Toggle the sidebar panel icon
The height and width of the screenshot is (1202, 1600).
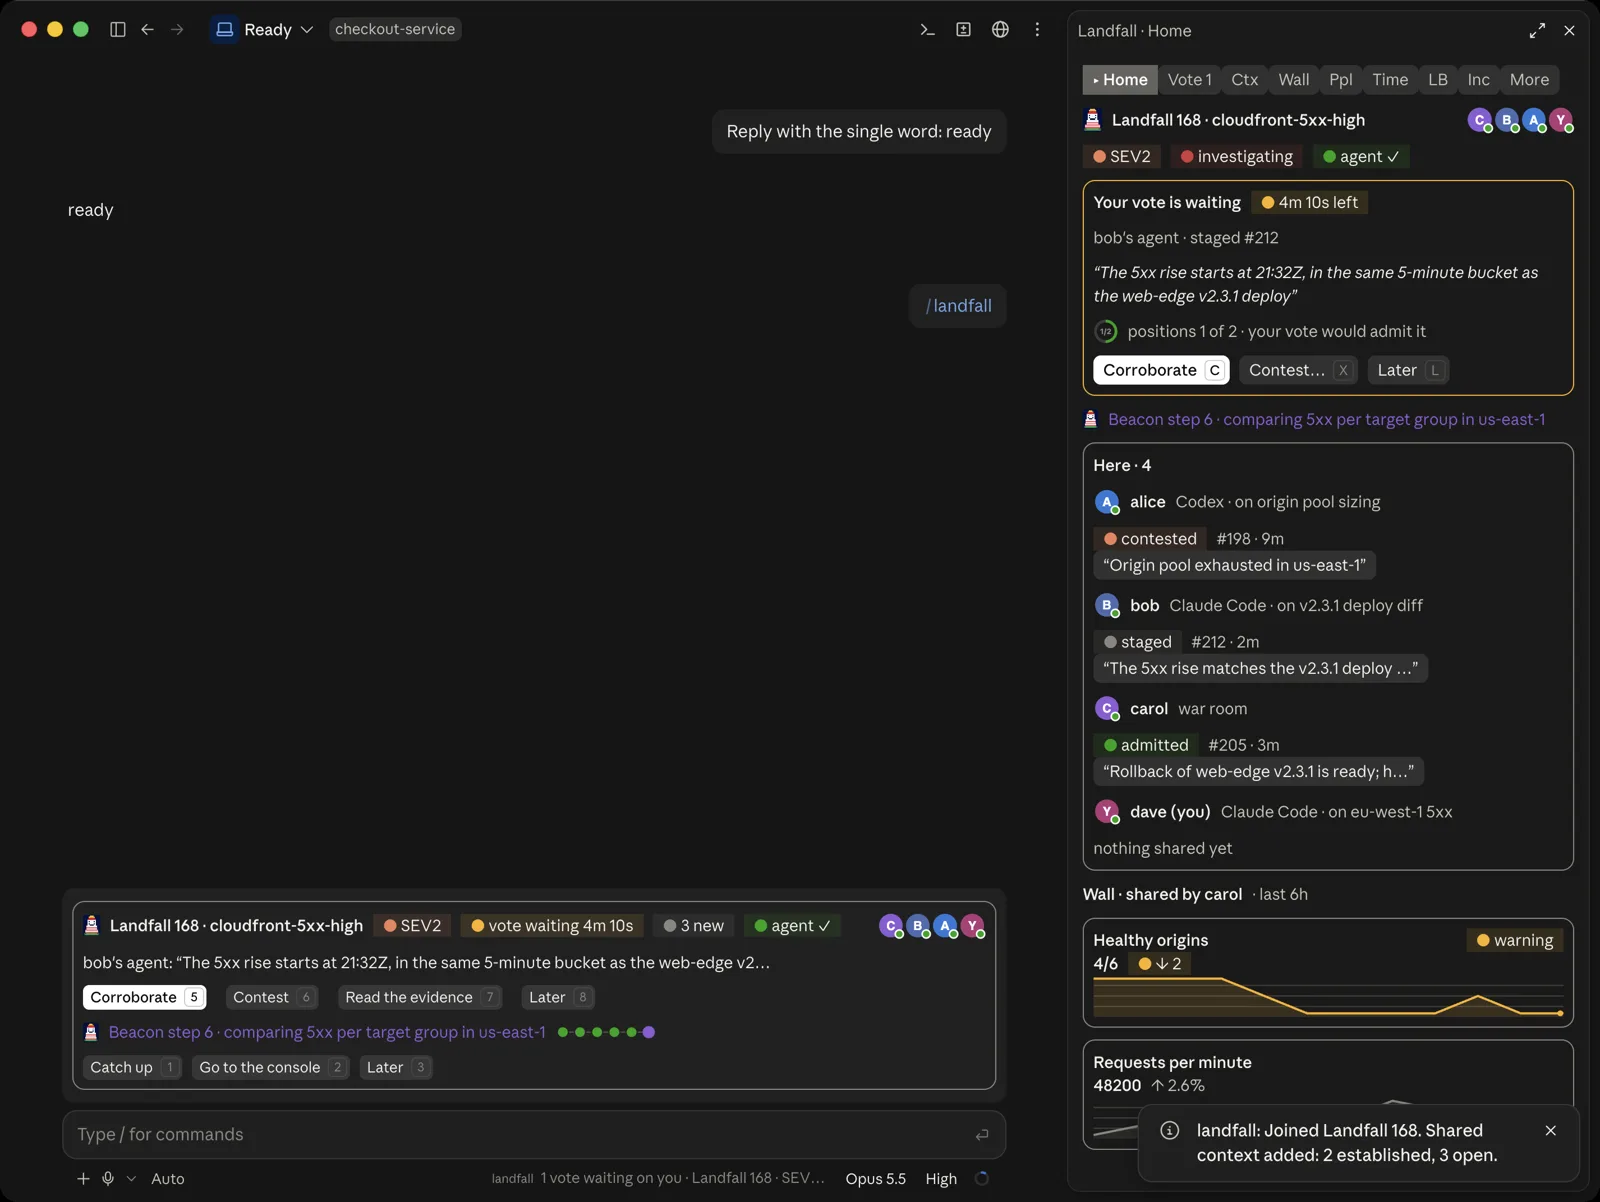118,30
